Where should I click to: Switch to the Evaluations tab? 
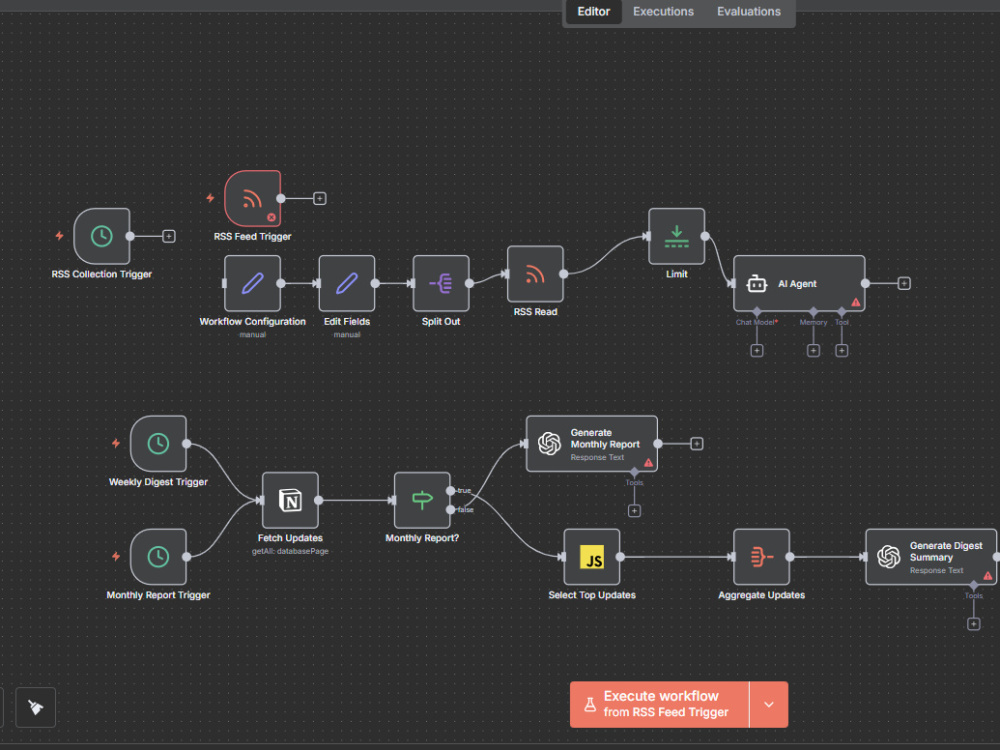(749, 11)
